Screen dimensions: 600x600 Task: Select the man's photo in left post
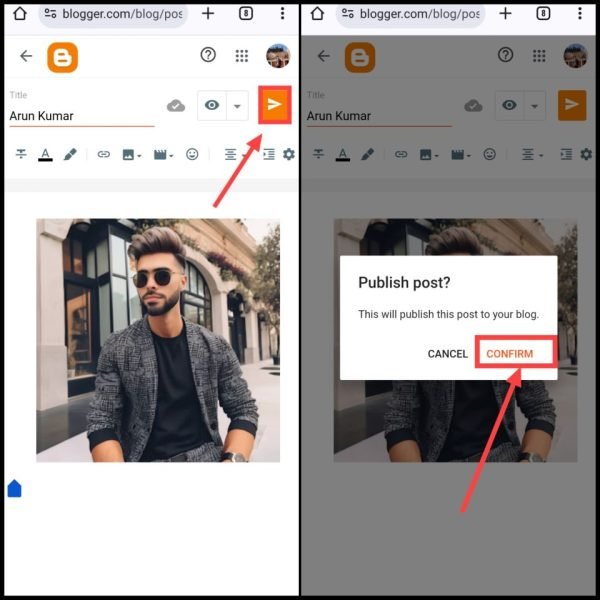tap(158, 340)
